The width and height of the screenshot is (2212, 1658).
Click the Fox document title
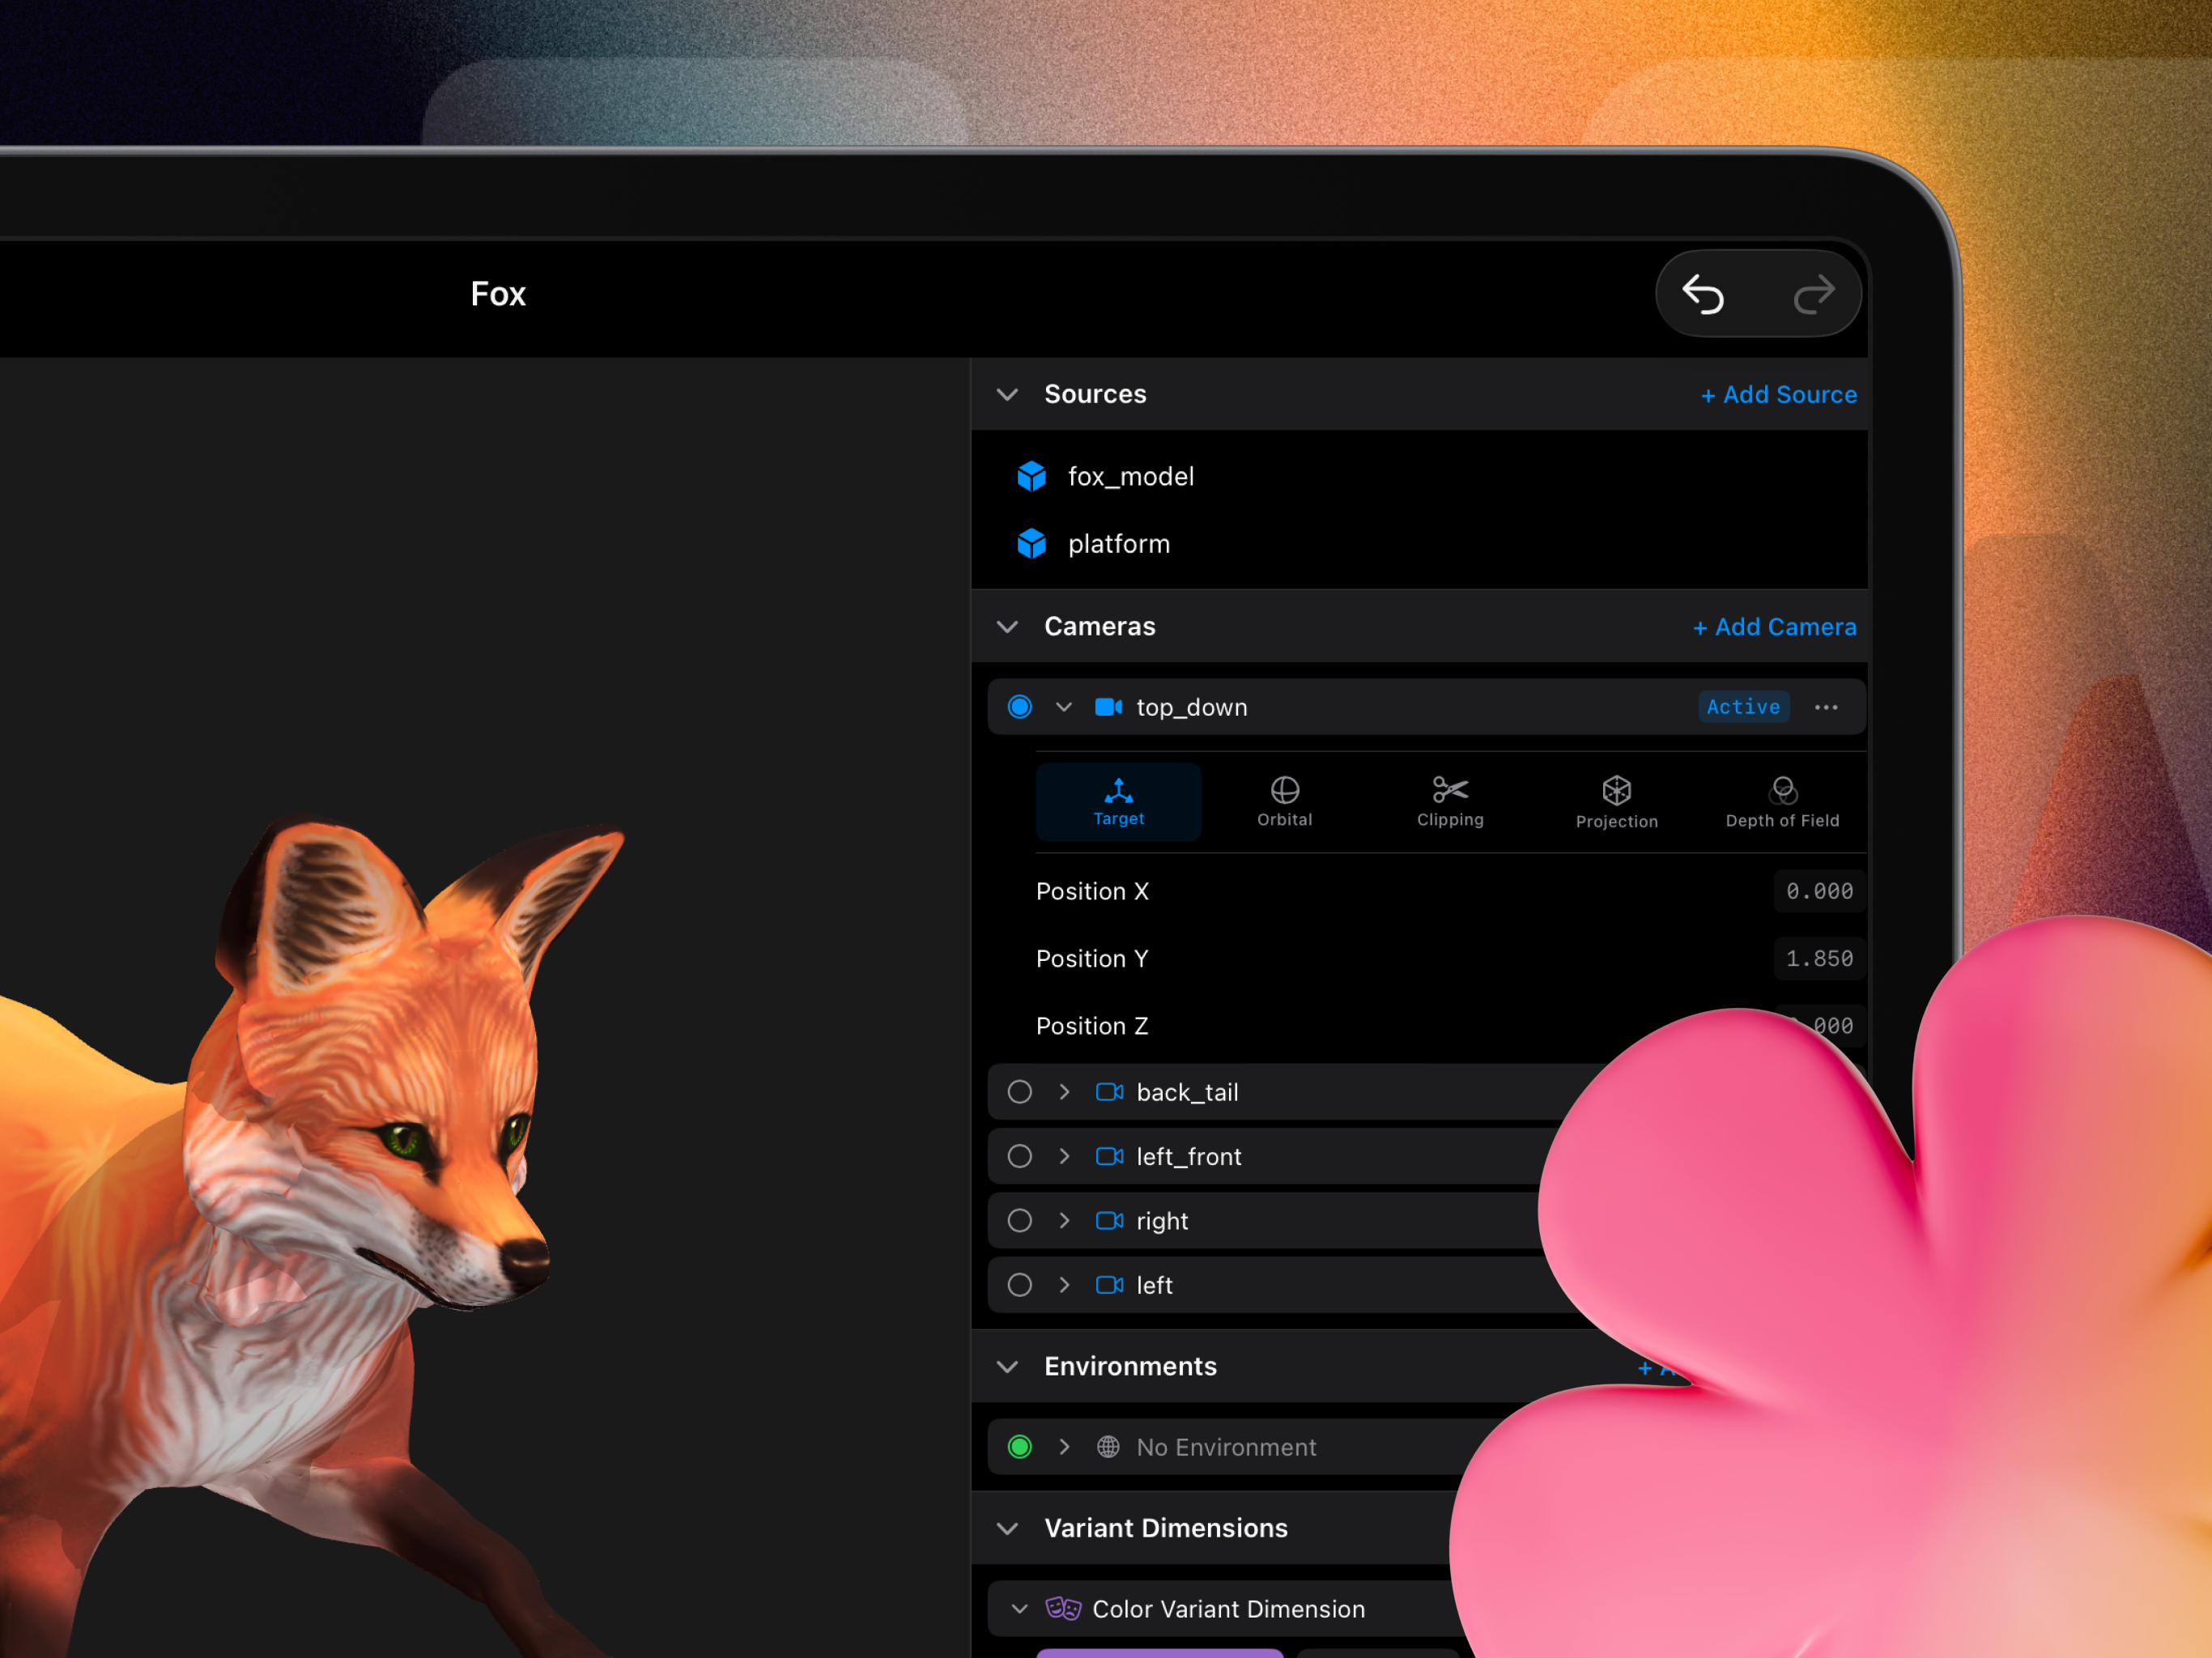click(x=498, y=294)
